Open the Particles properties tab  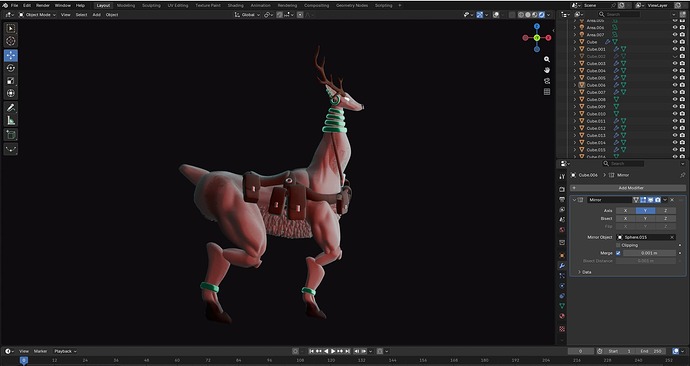(x=562, y=276)
